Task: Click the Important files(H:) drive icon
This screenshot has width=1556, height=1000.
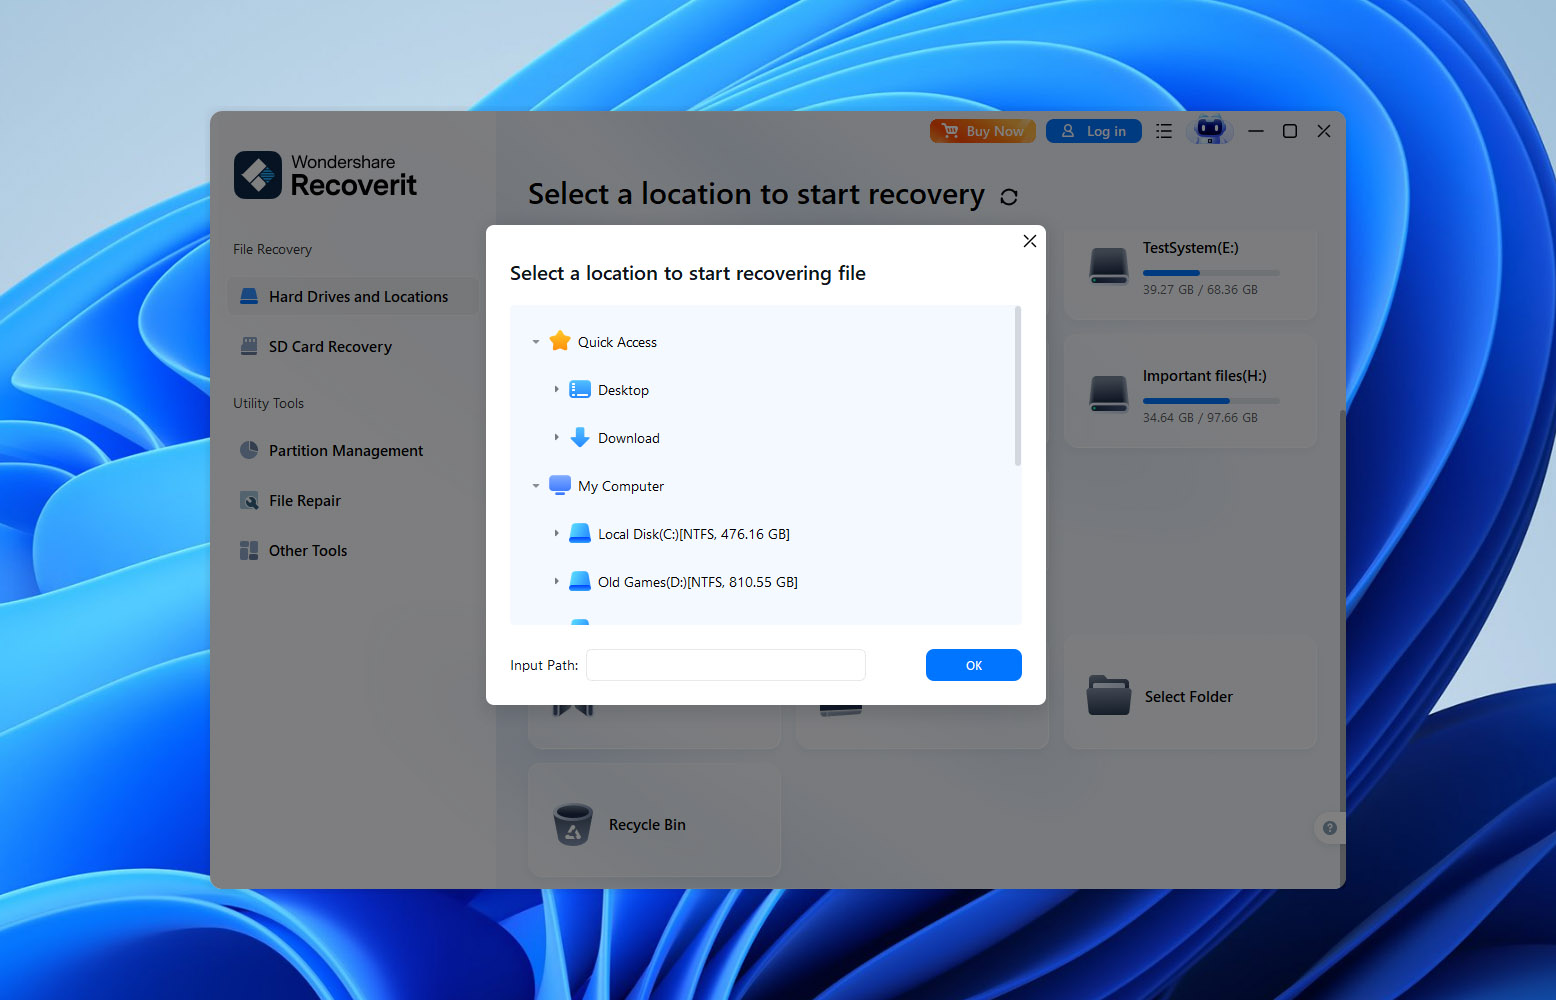Action: click(x=1109, y=394)
